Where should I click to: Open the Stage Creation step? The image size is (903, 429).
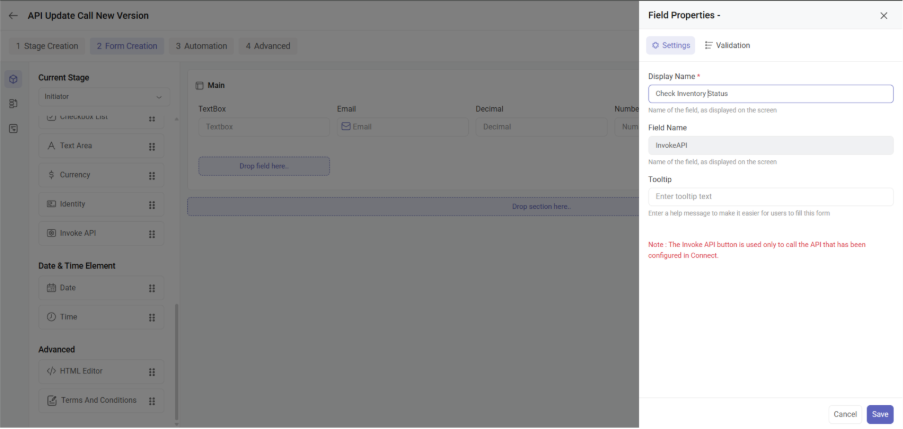point(47,46)
